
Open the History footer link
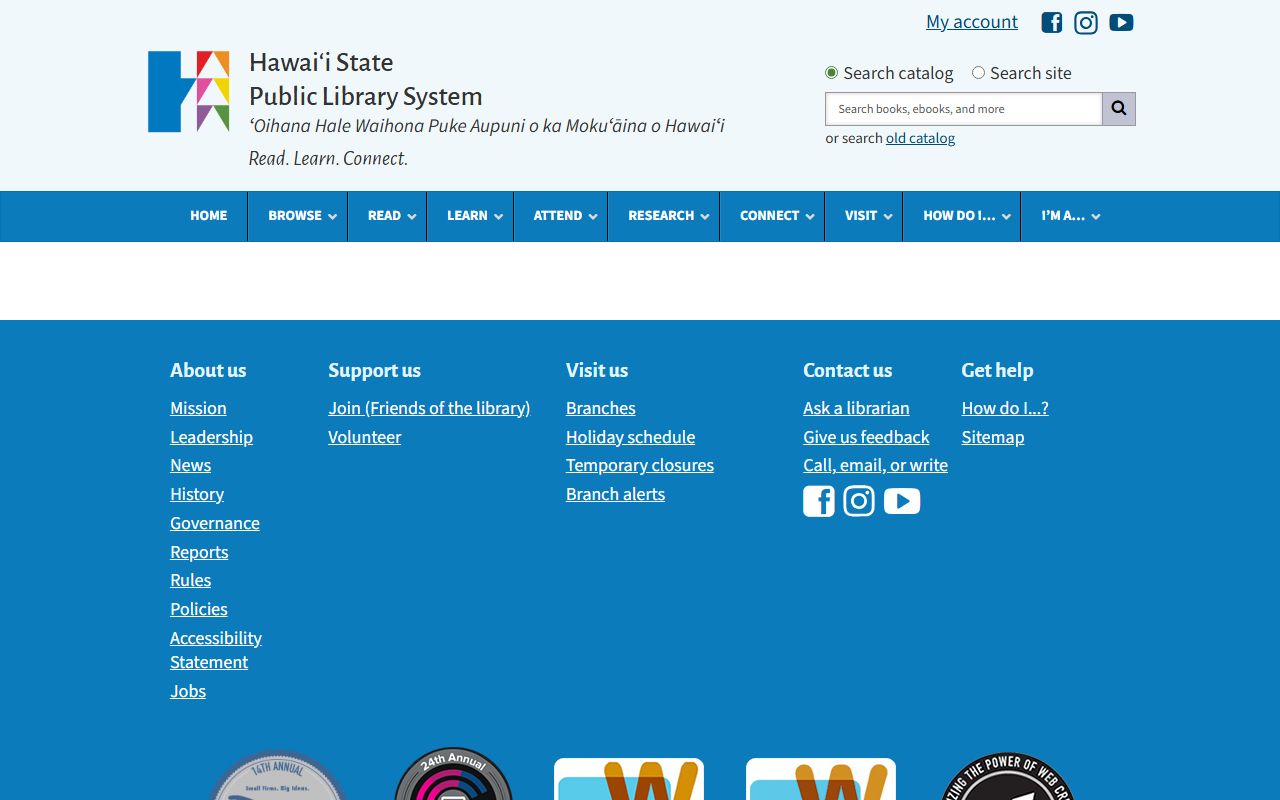click(197, 494)
